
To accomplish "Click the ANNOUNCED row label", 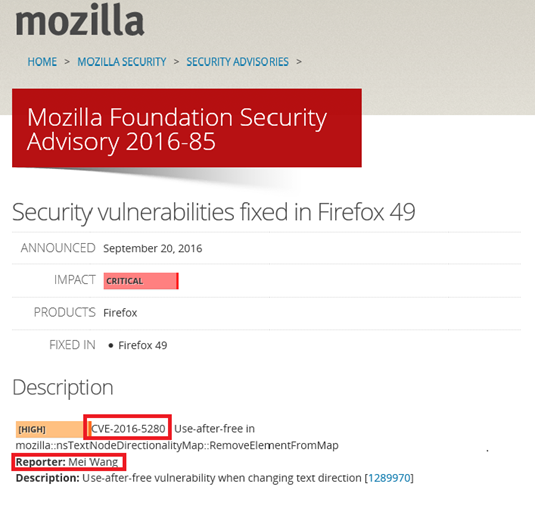I will coord(58,248).
